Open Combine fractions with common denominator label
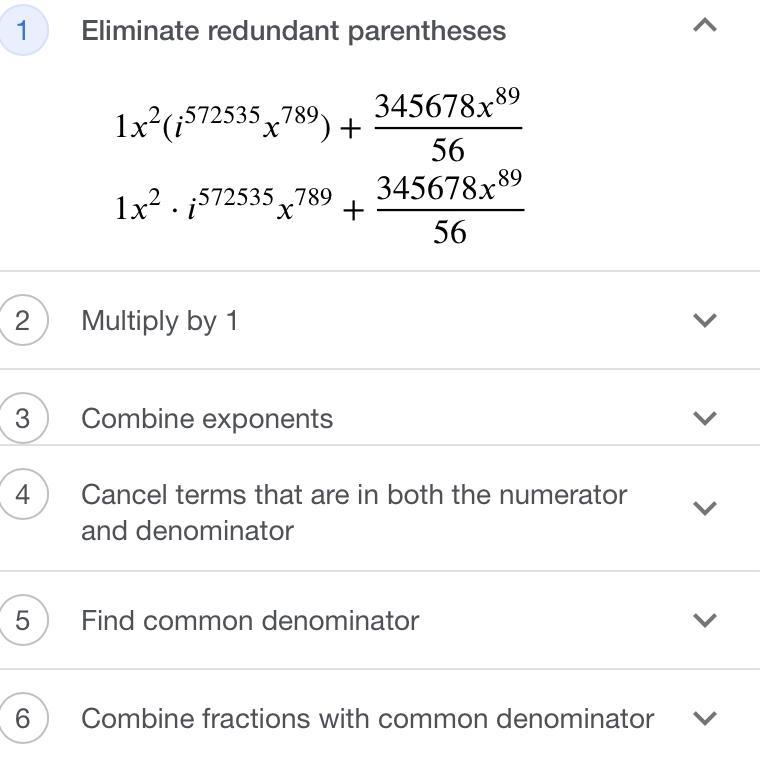This screenshot has width=760, height=761. click(x=367, y=718)
